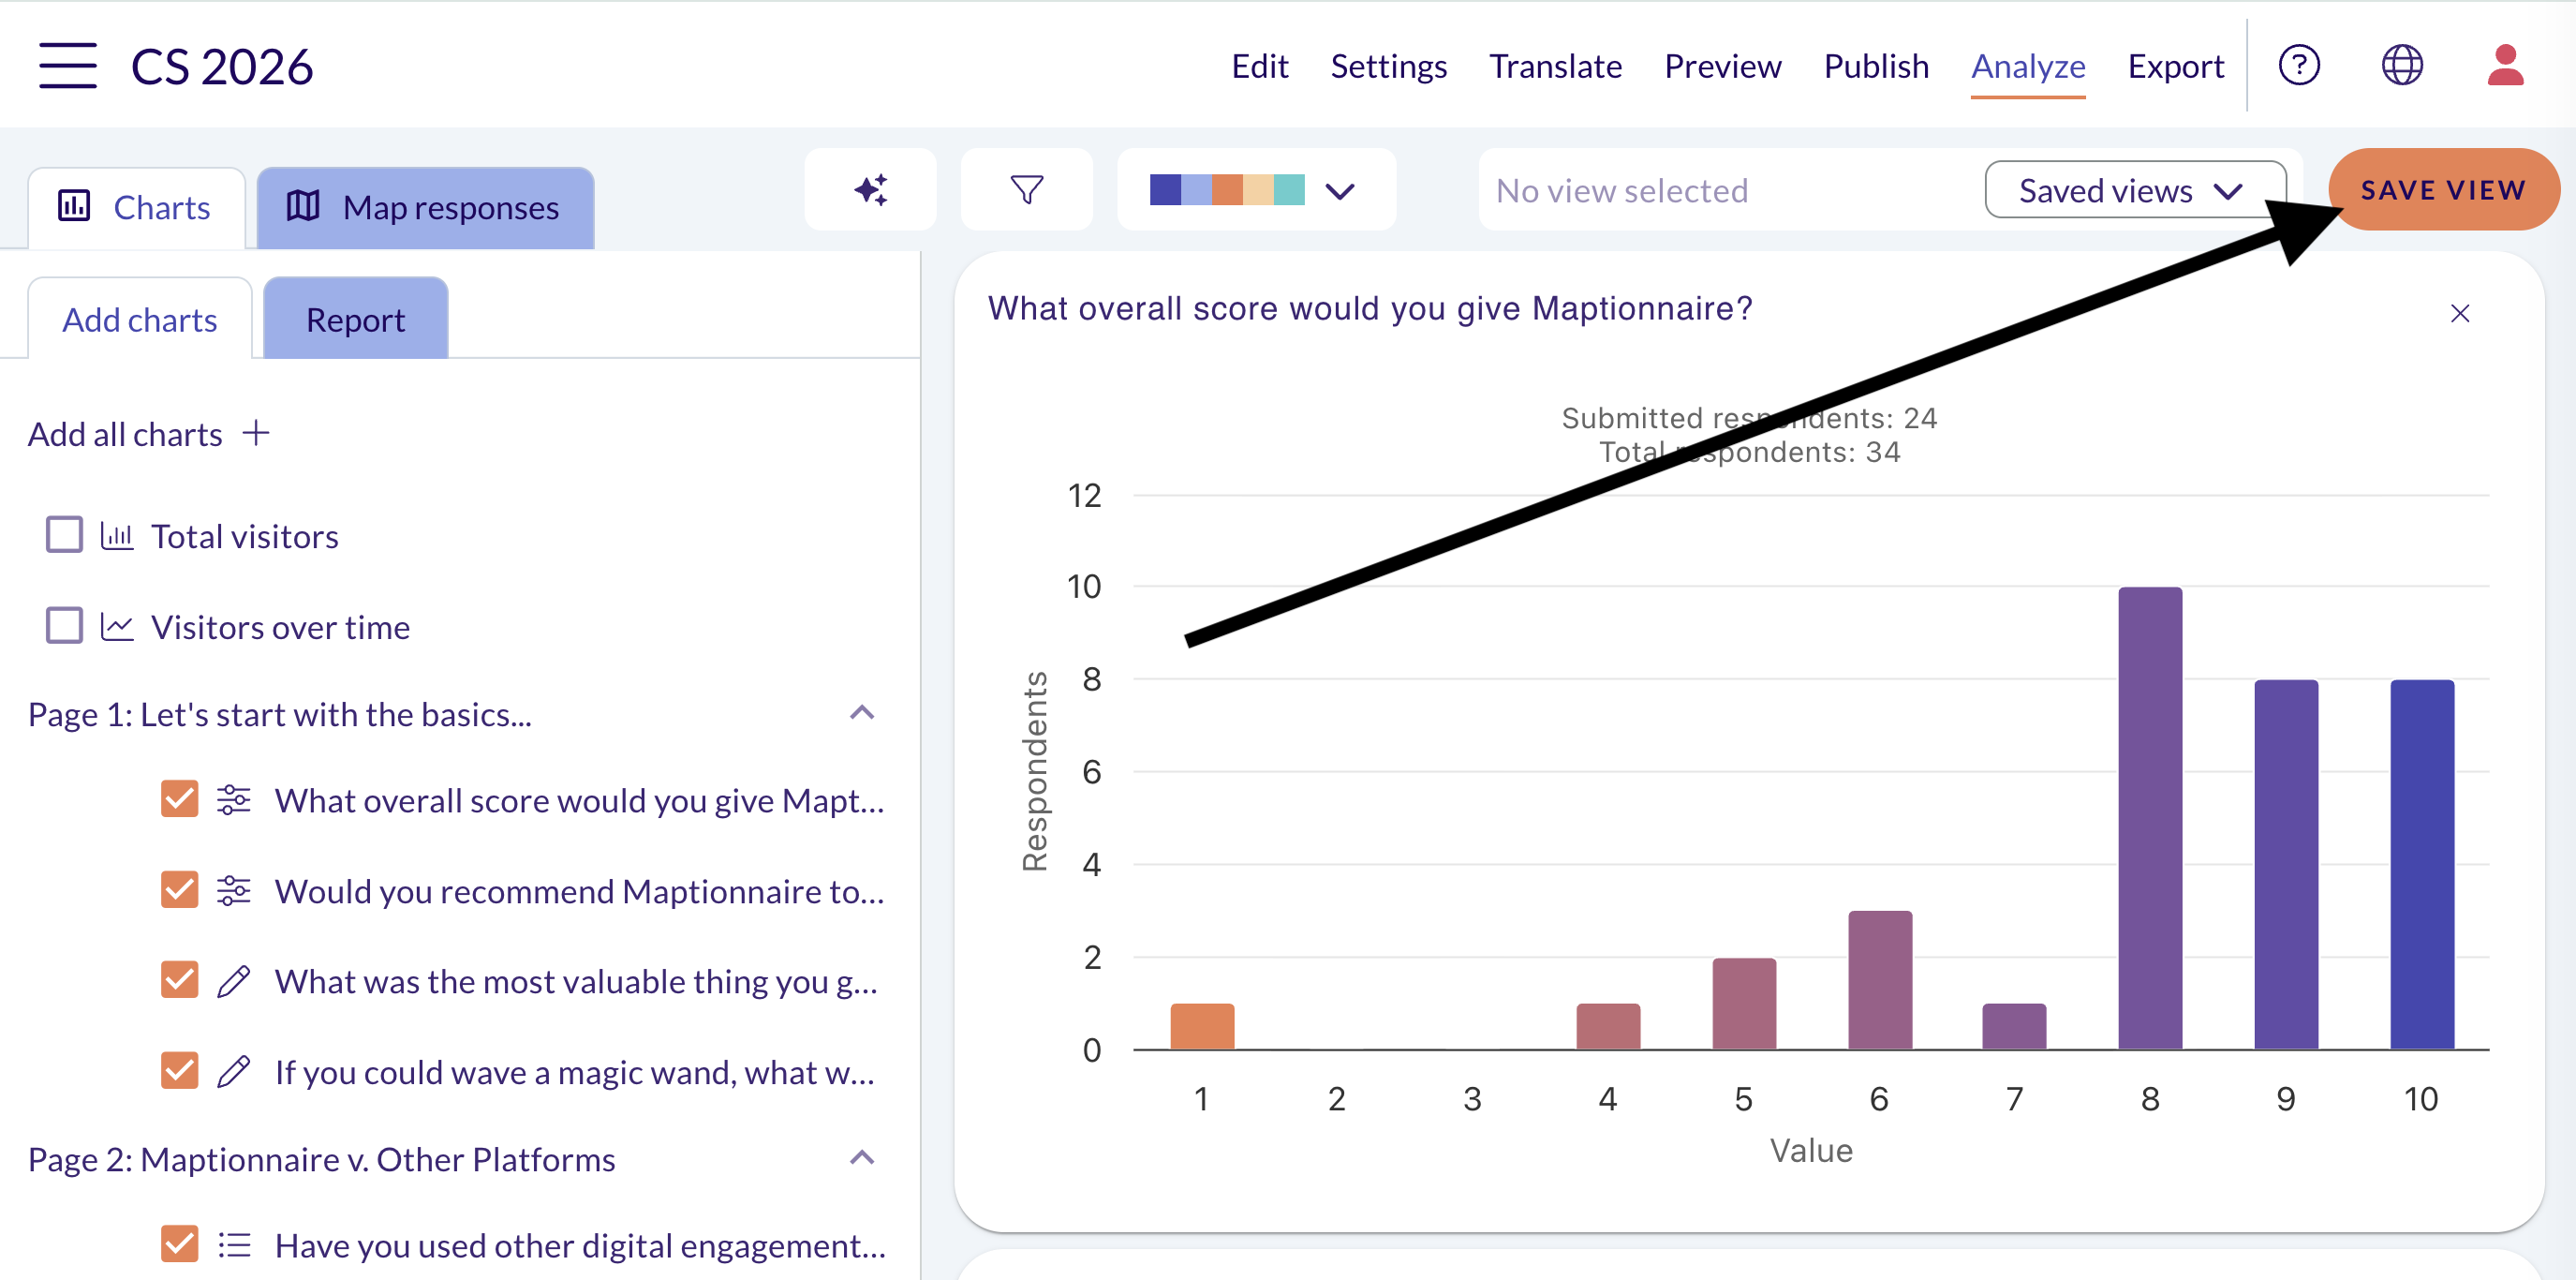Screen dimensions: 2576x1280
Task: Switch to the Report tab
Action: coord(356,319)
